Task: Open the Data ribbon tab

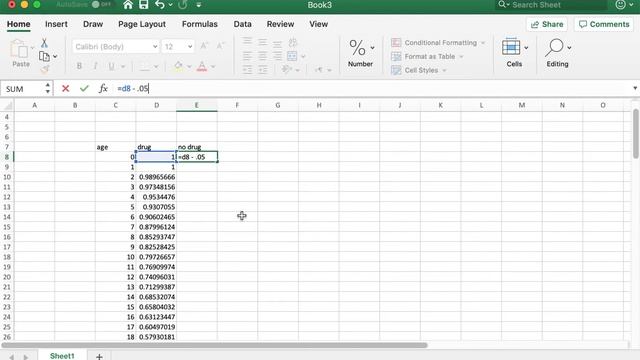Action: pyautogui.click(x=242, y=24)
